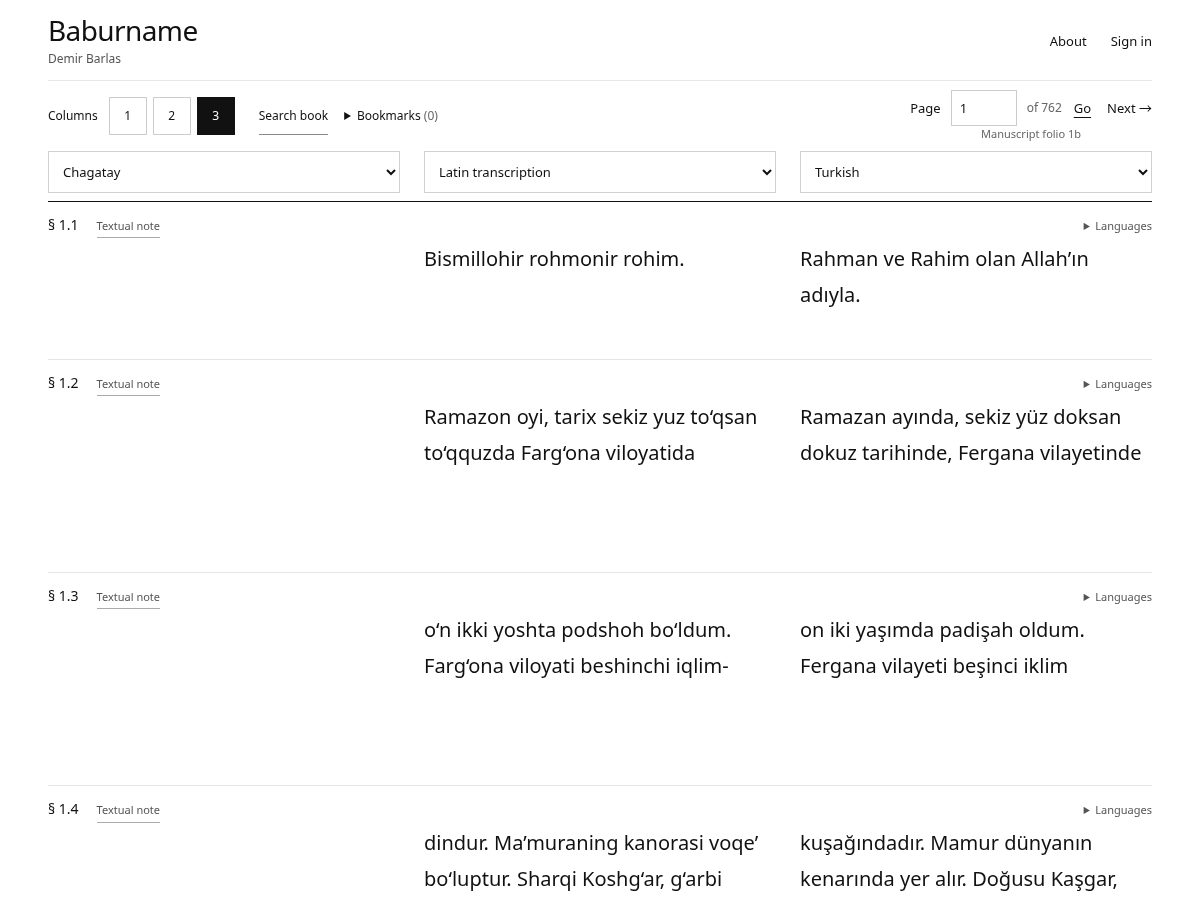Expand Languages for section 1.3
The height and width of the screenshot is (900, 1200).
tap(1117, 597)
